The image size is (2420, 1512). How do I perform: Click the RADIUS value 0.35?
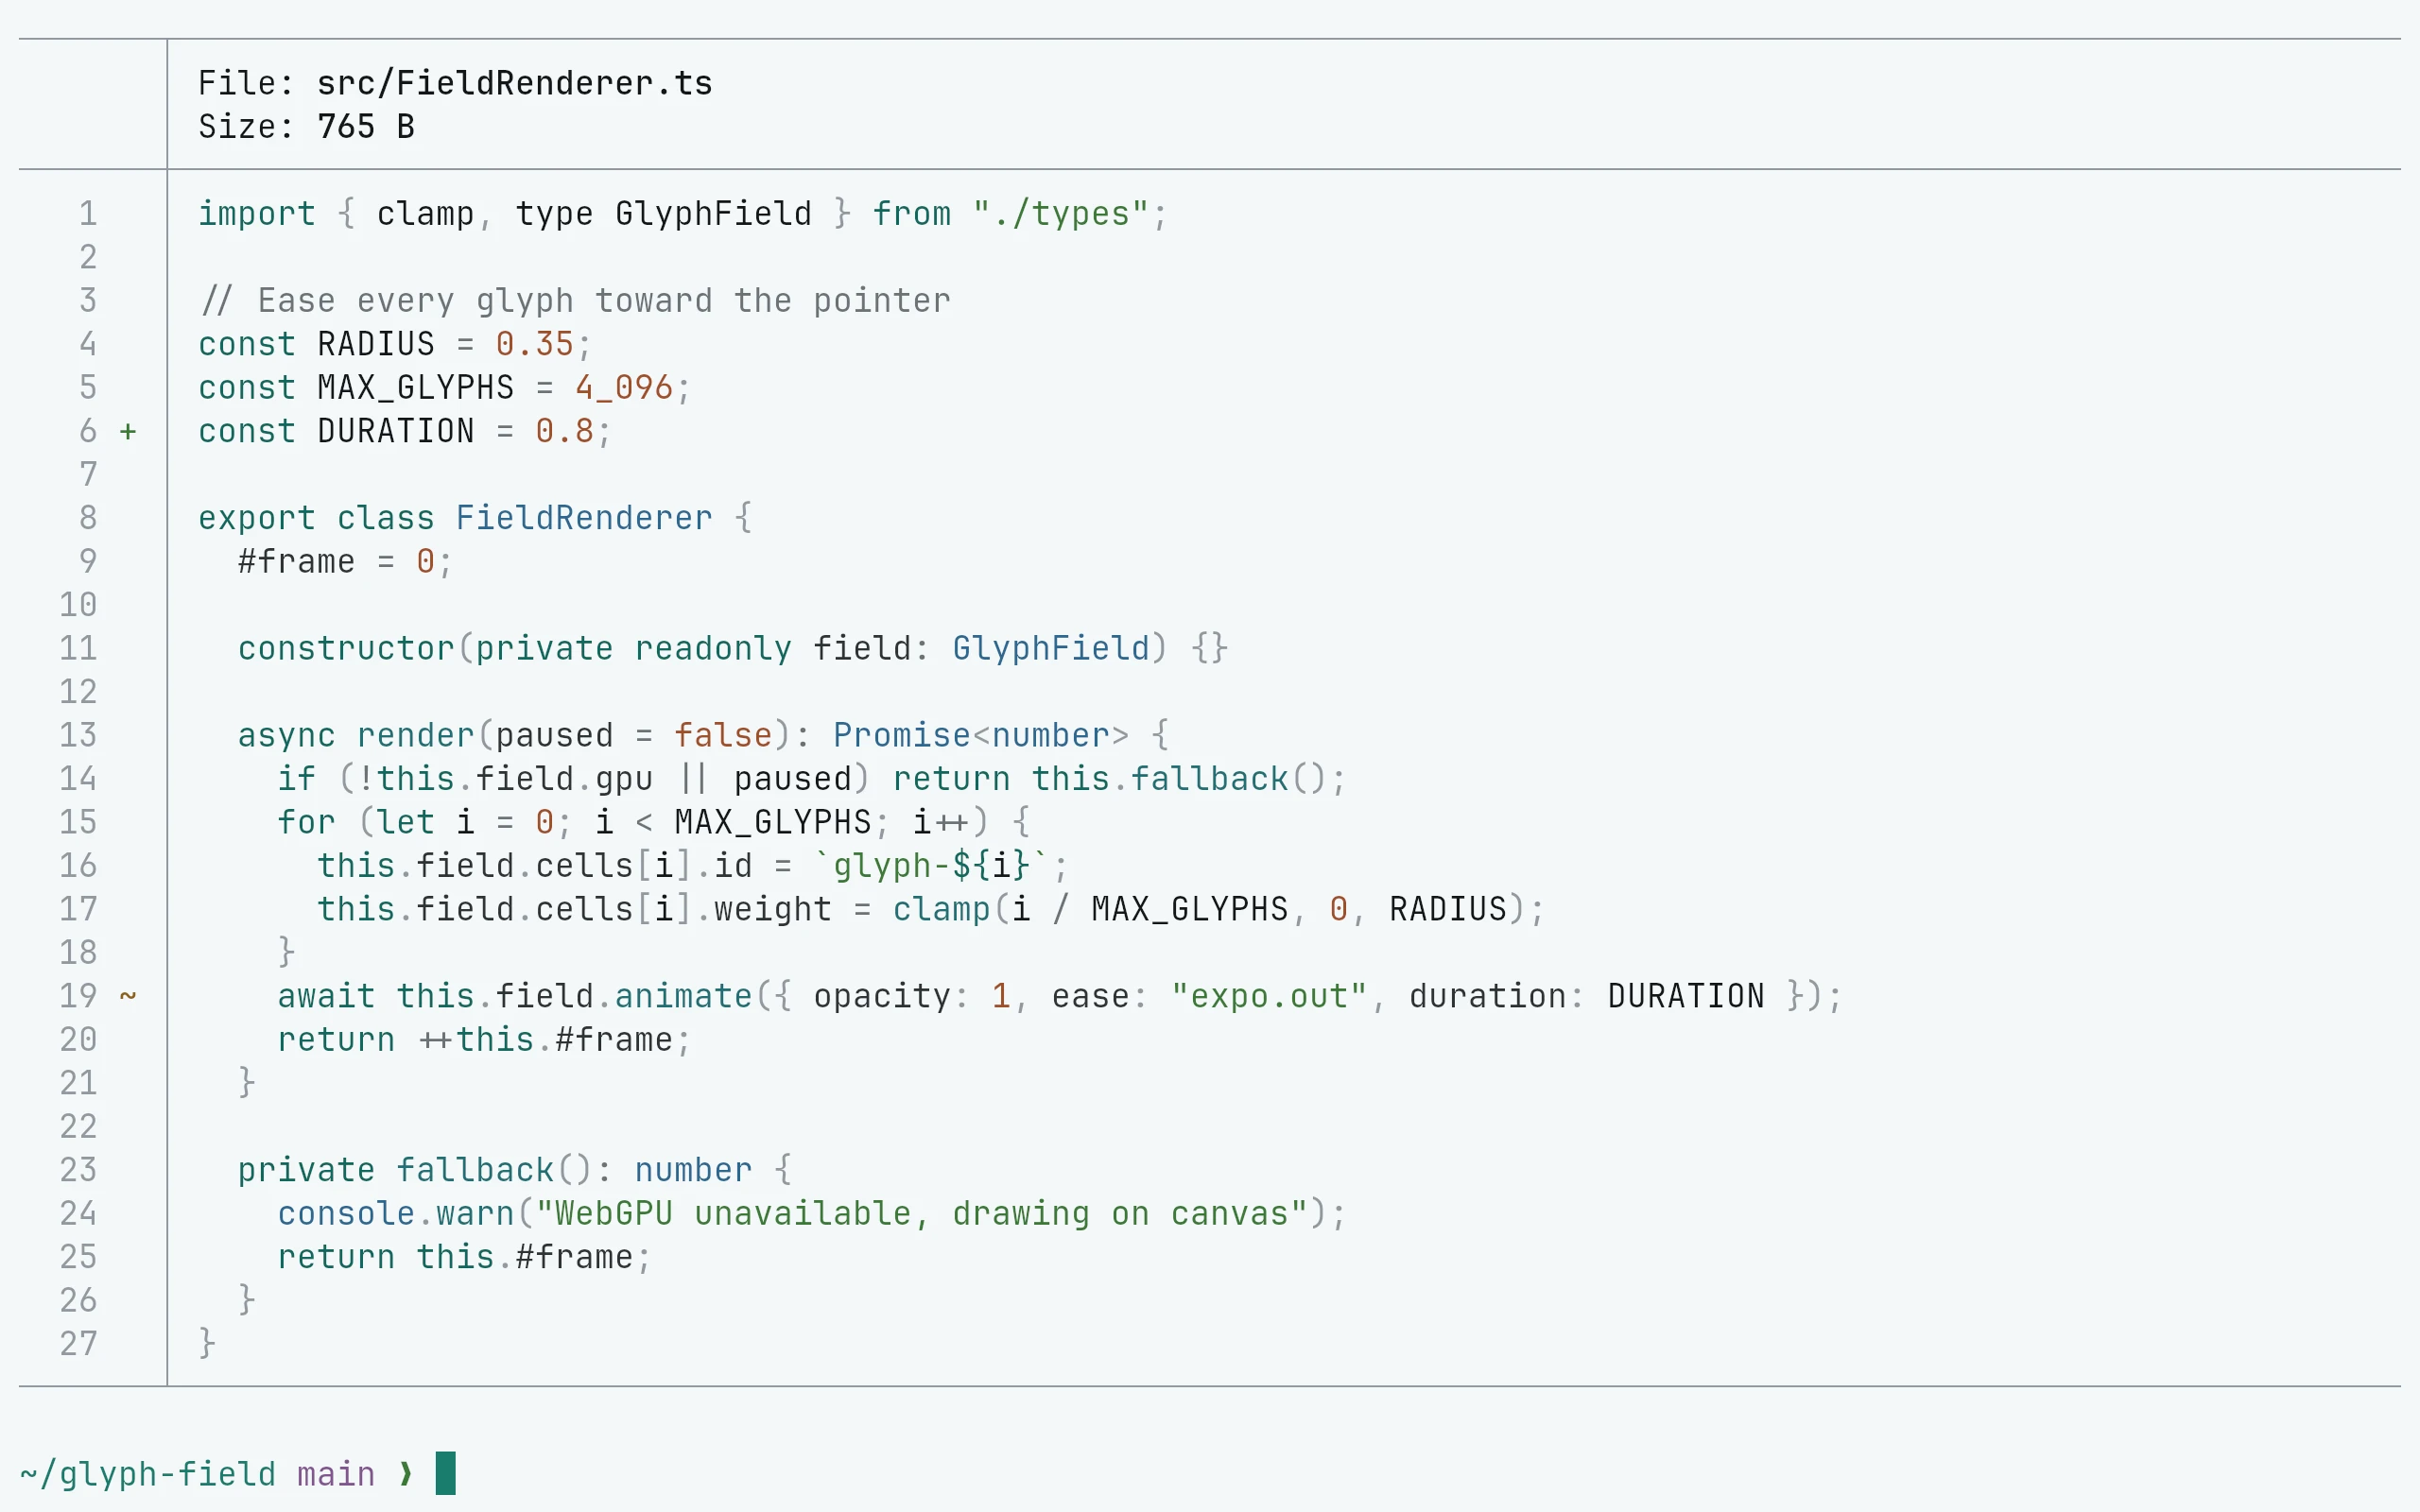(x=535, y=345)
